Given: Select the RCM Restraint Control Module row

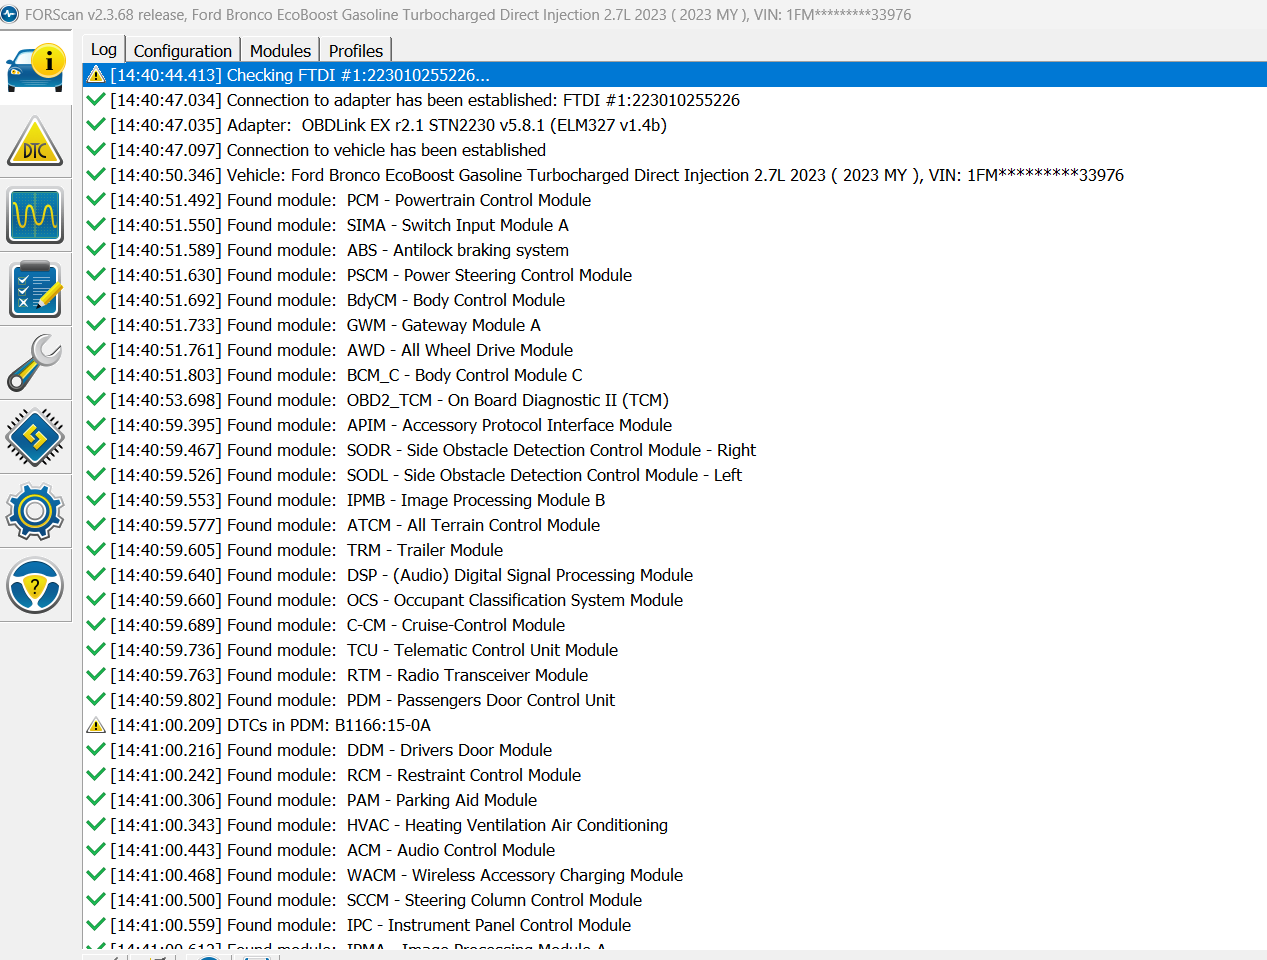Looking at the screenshot, I should pyautogui.click(x=674, y=775).
